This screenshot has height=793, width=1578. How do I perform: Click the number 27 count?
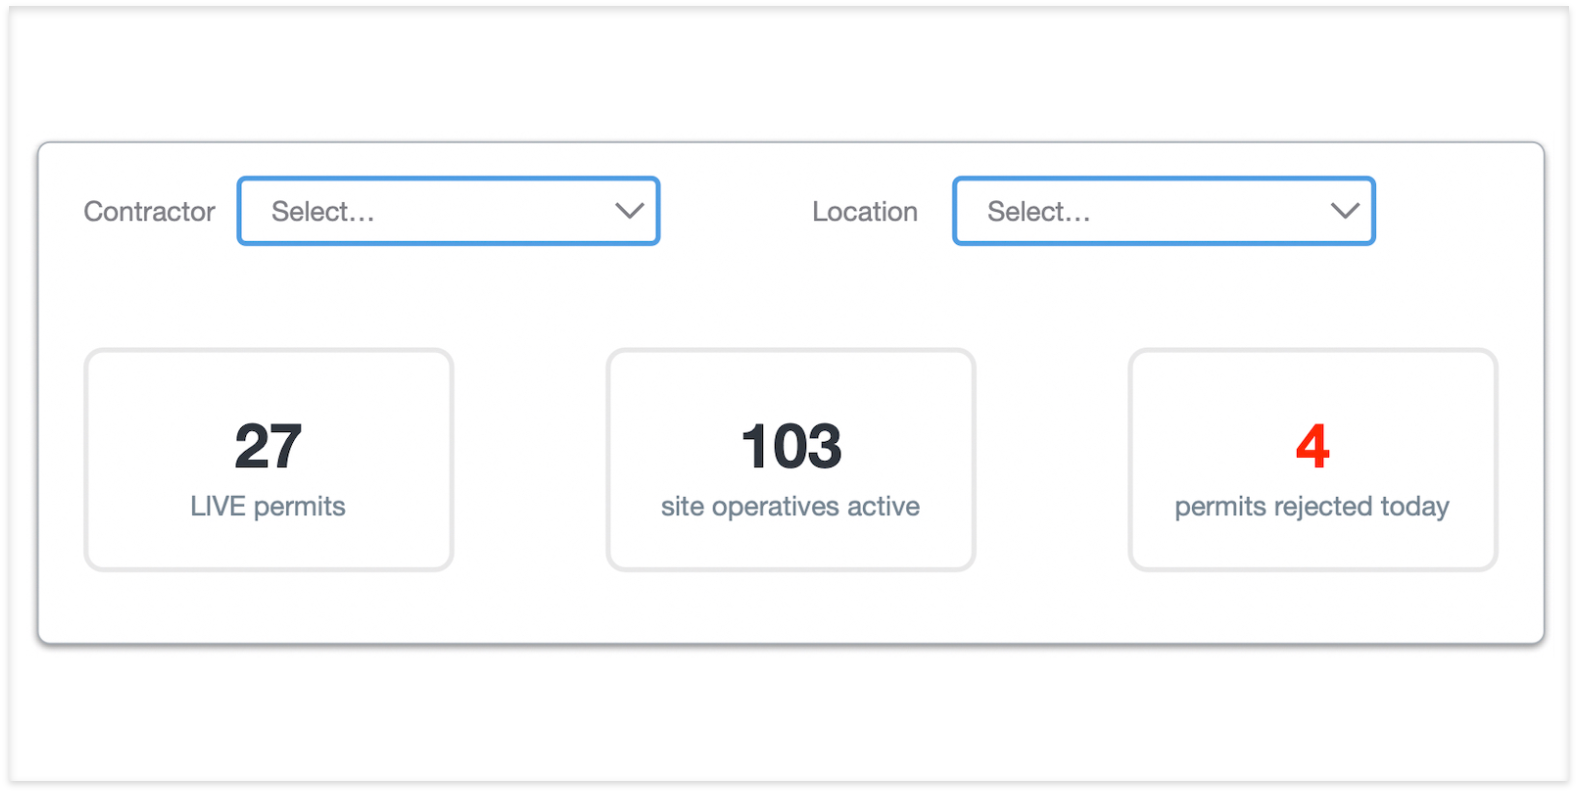tap(268, 446)
